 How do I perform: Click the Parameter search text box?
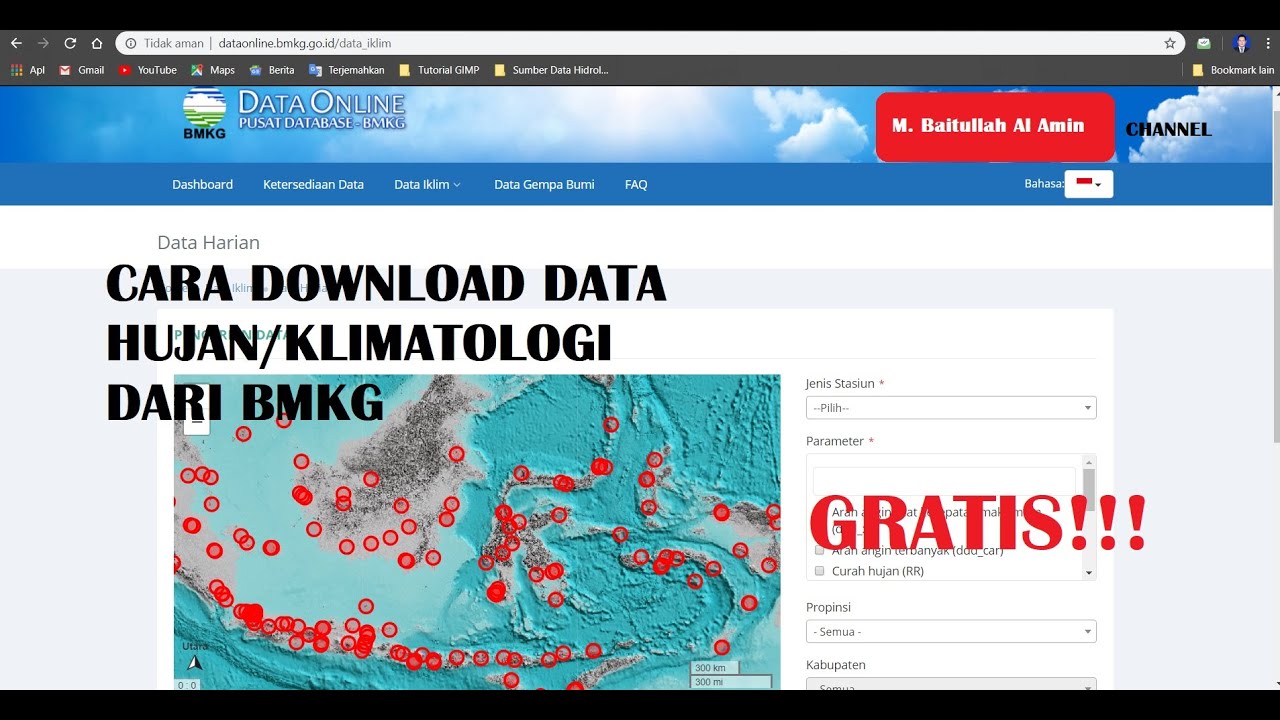tap(944, 481)
